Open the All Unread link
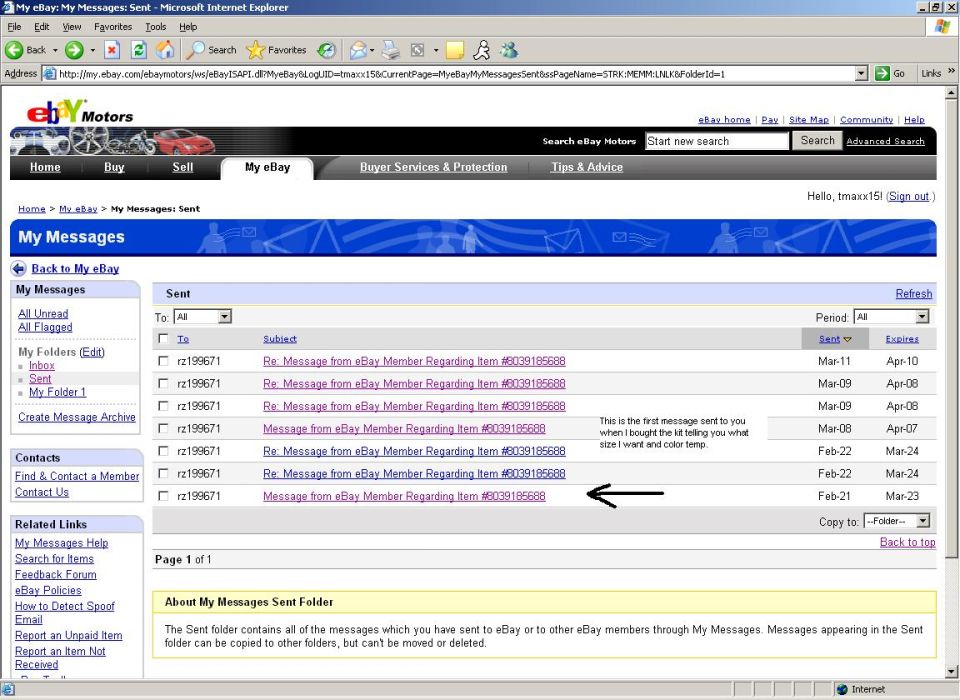 43,314
